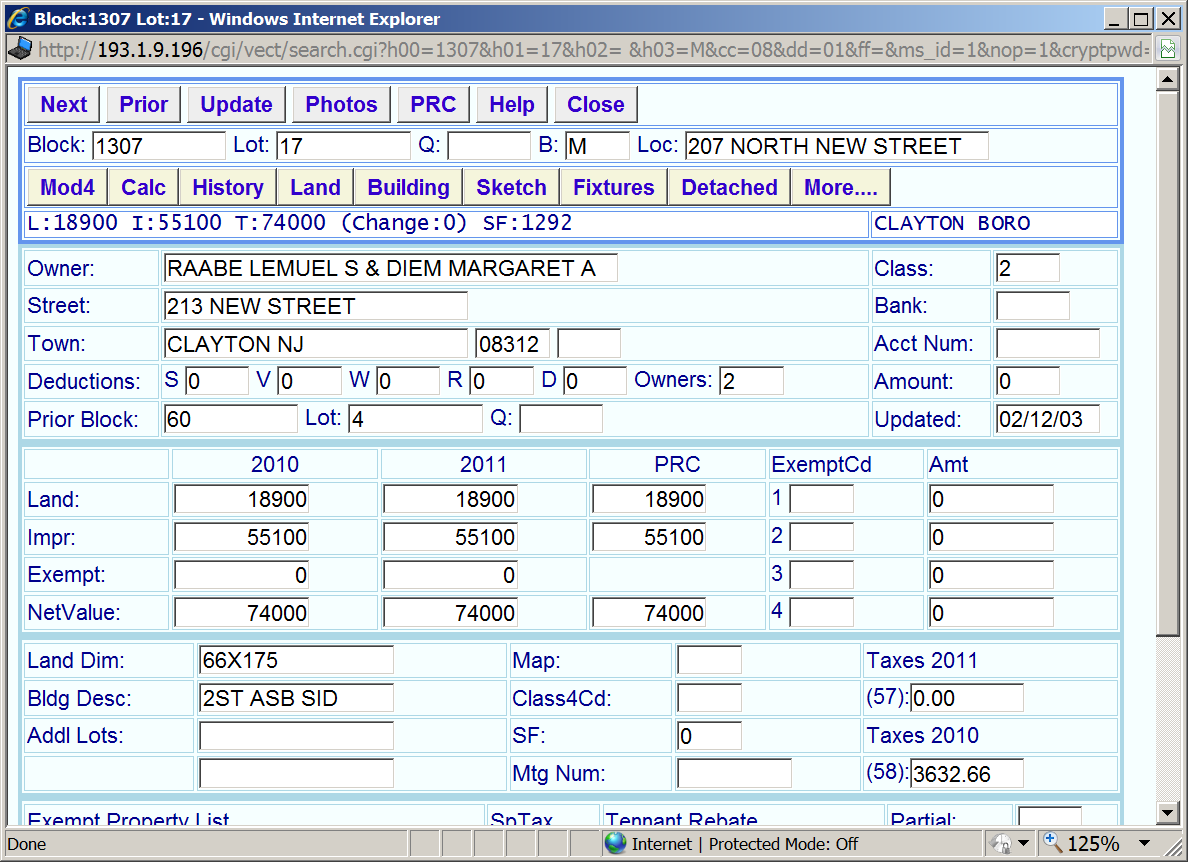Click scroll up arrow on vertical scrollbar

pos(1167,80)
